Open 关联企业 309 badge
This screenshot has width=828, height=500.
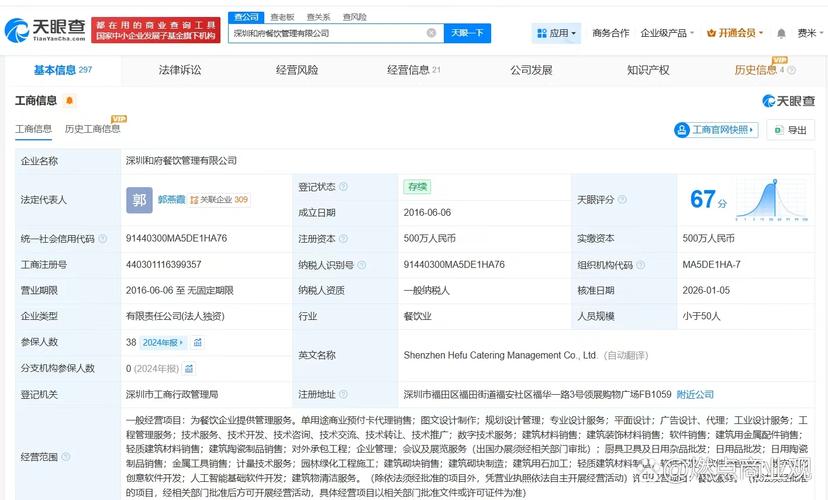219,200
